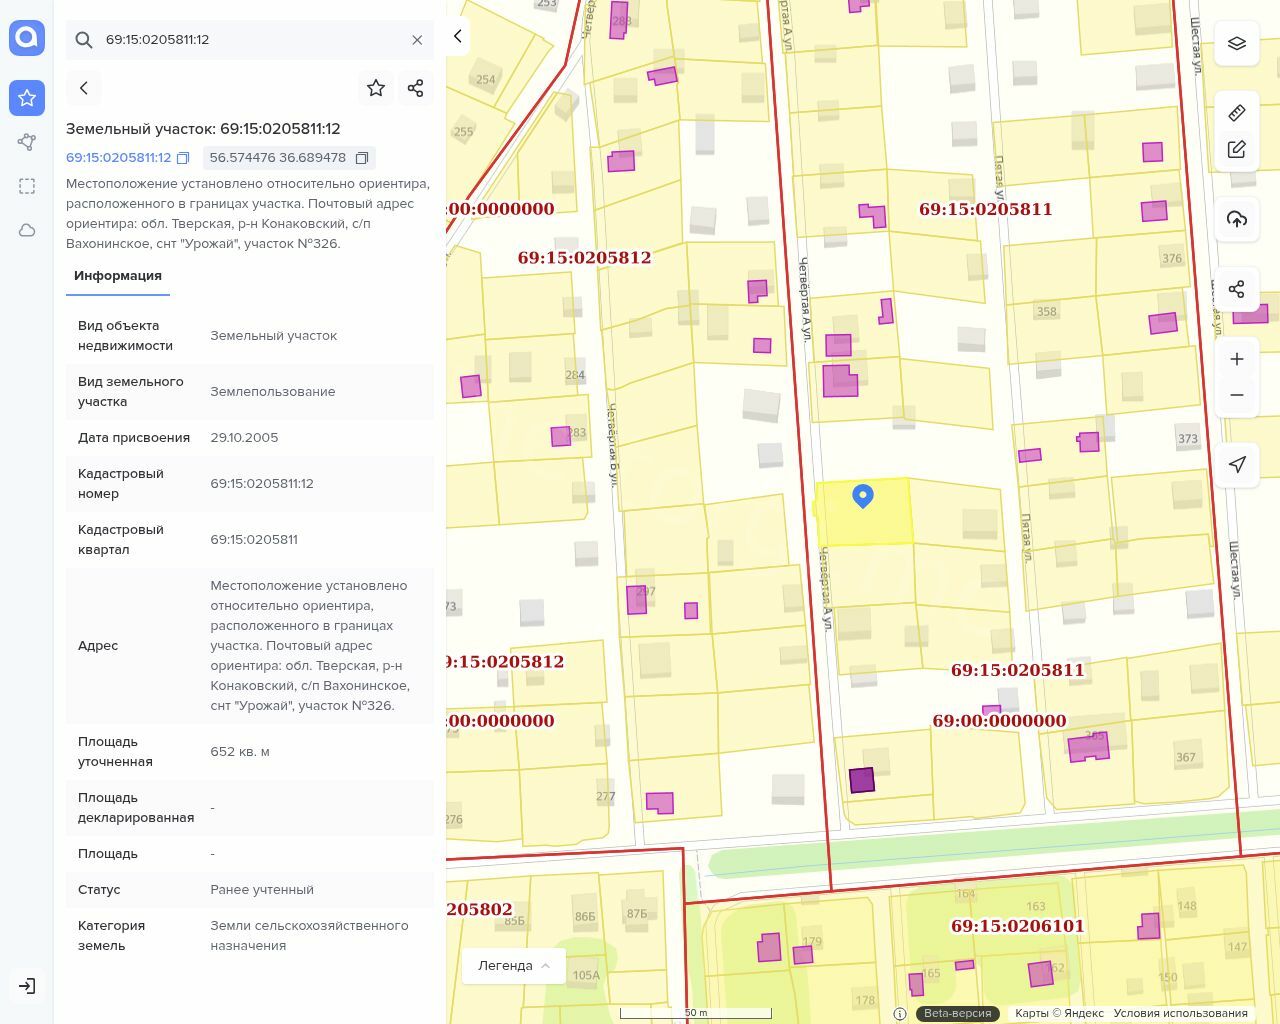Clear the search field text

coord(417,40)
